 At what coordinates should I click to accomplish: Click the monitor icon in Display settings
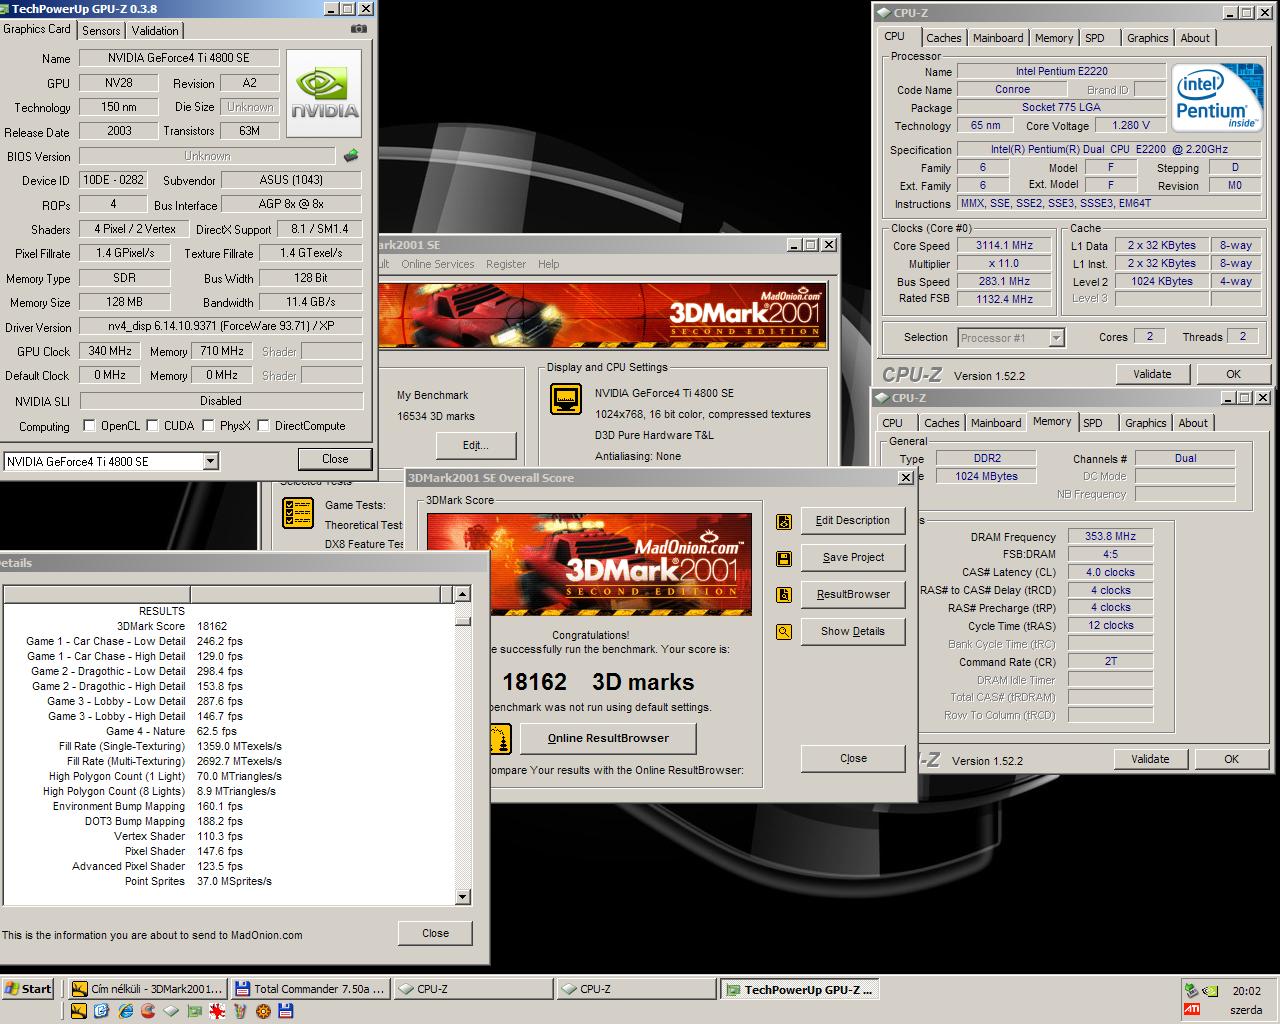(x=566, y=399)
